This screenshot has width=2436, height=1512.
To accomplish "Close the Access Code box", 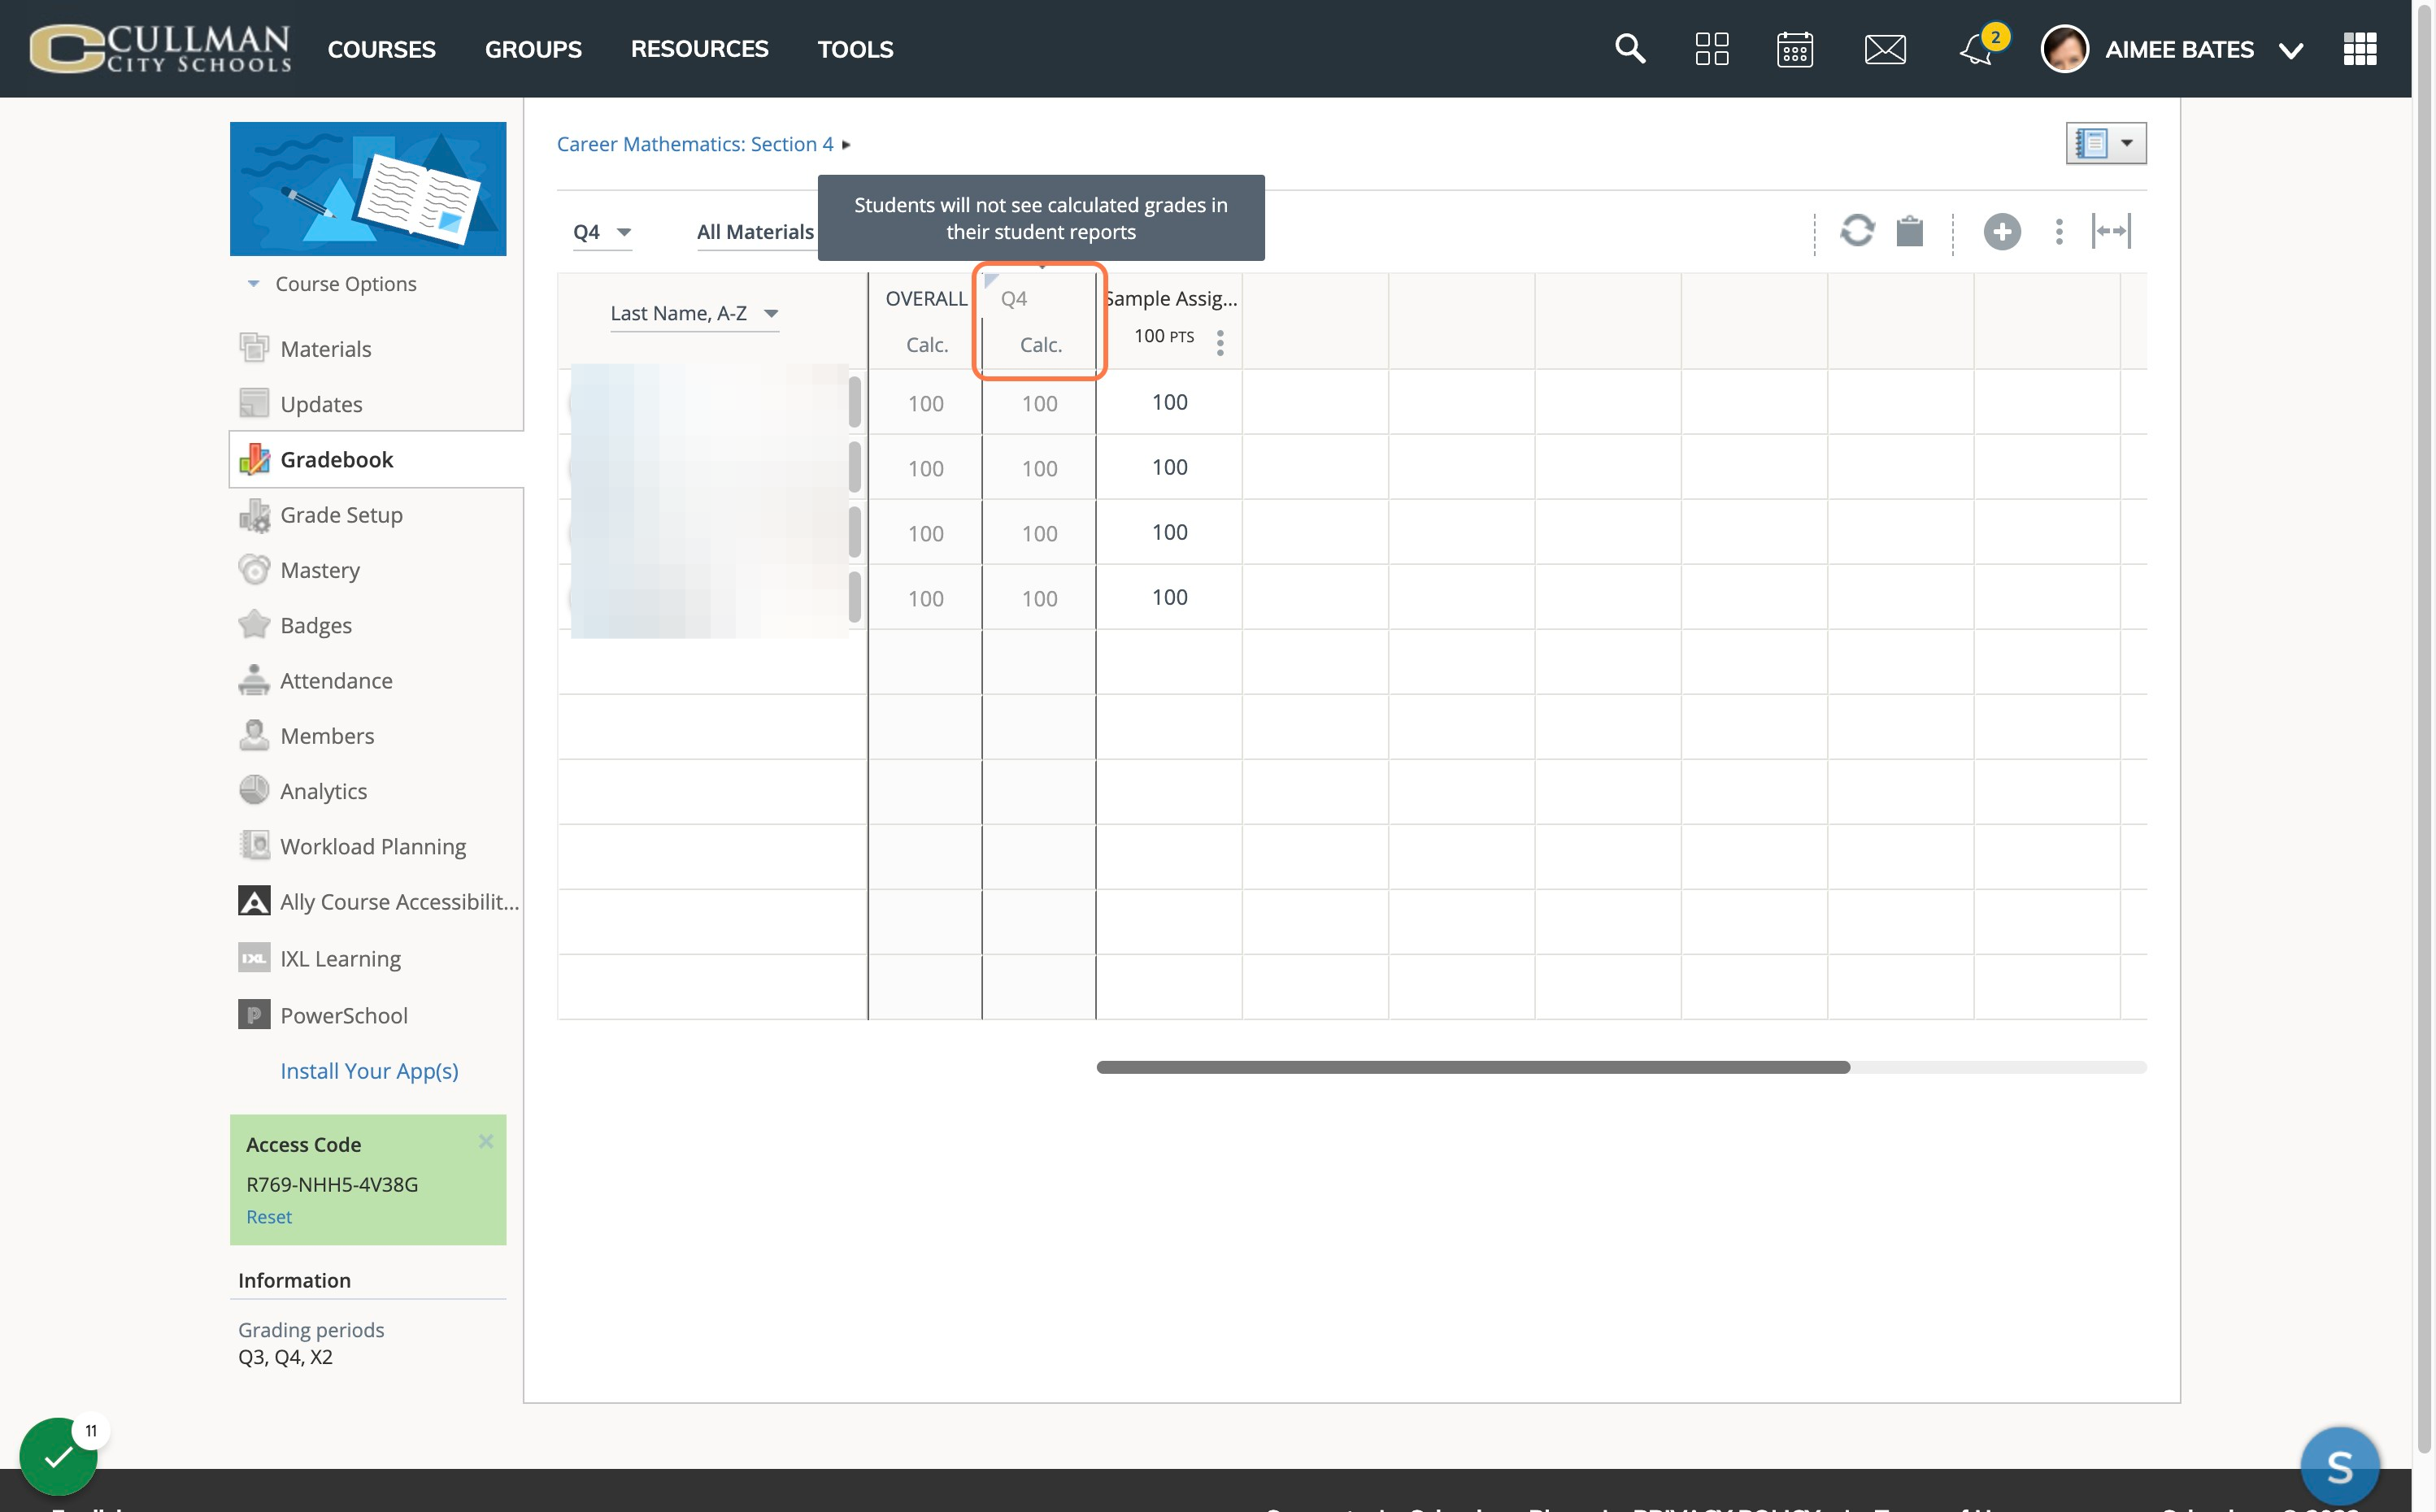I will coord(486,1141).
